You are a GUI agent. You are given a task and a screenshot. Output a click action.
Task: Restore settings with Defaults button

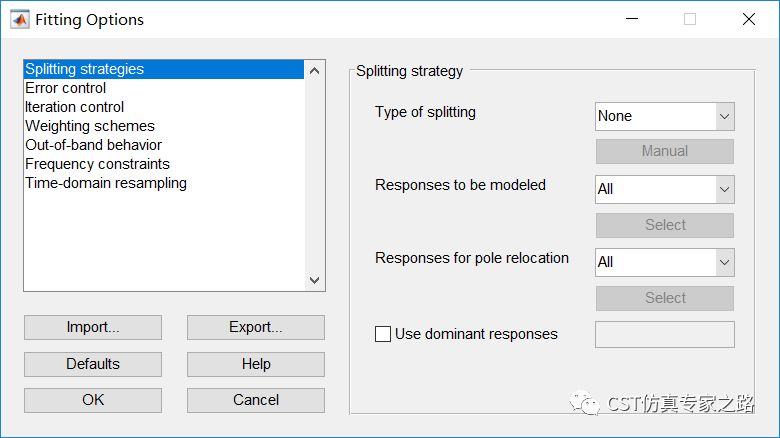pyautogui.click(x=93, y=364)
